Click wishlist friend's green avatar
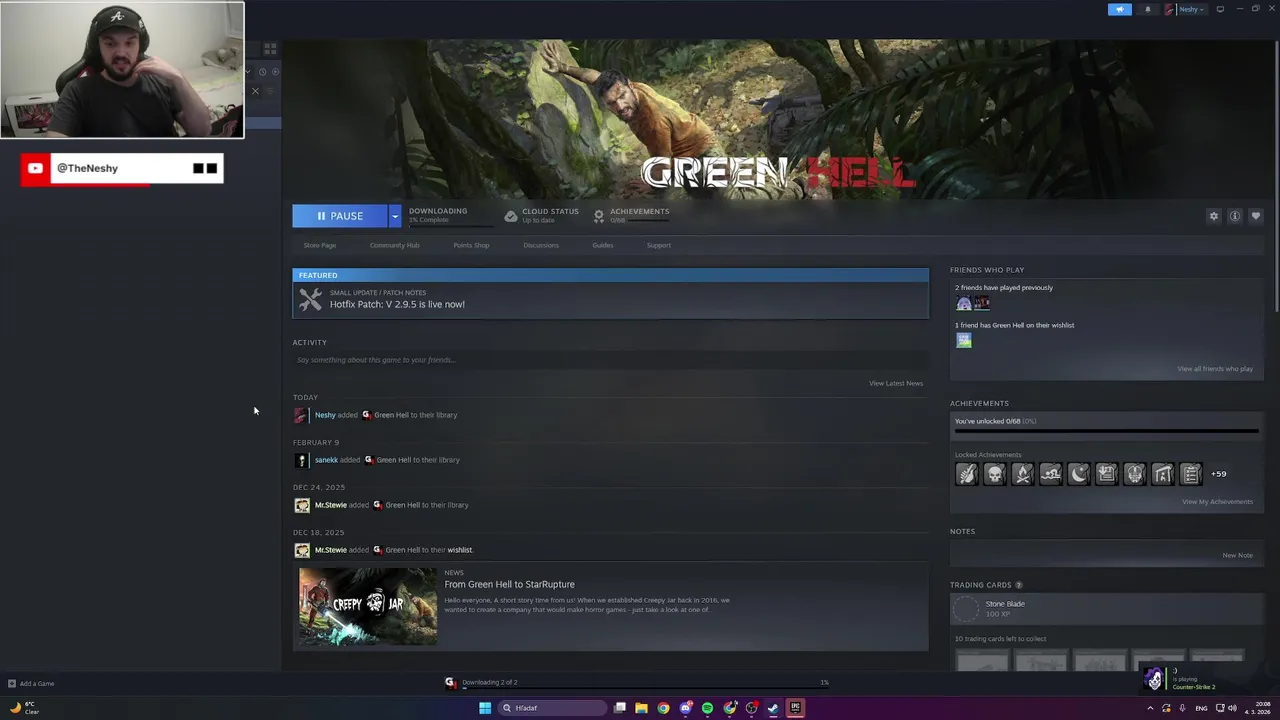1280x720 pixels. click(964, 340)
